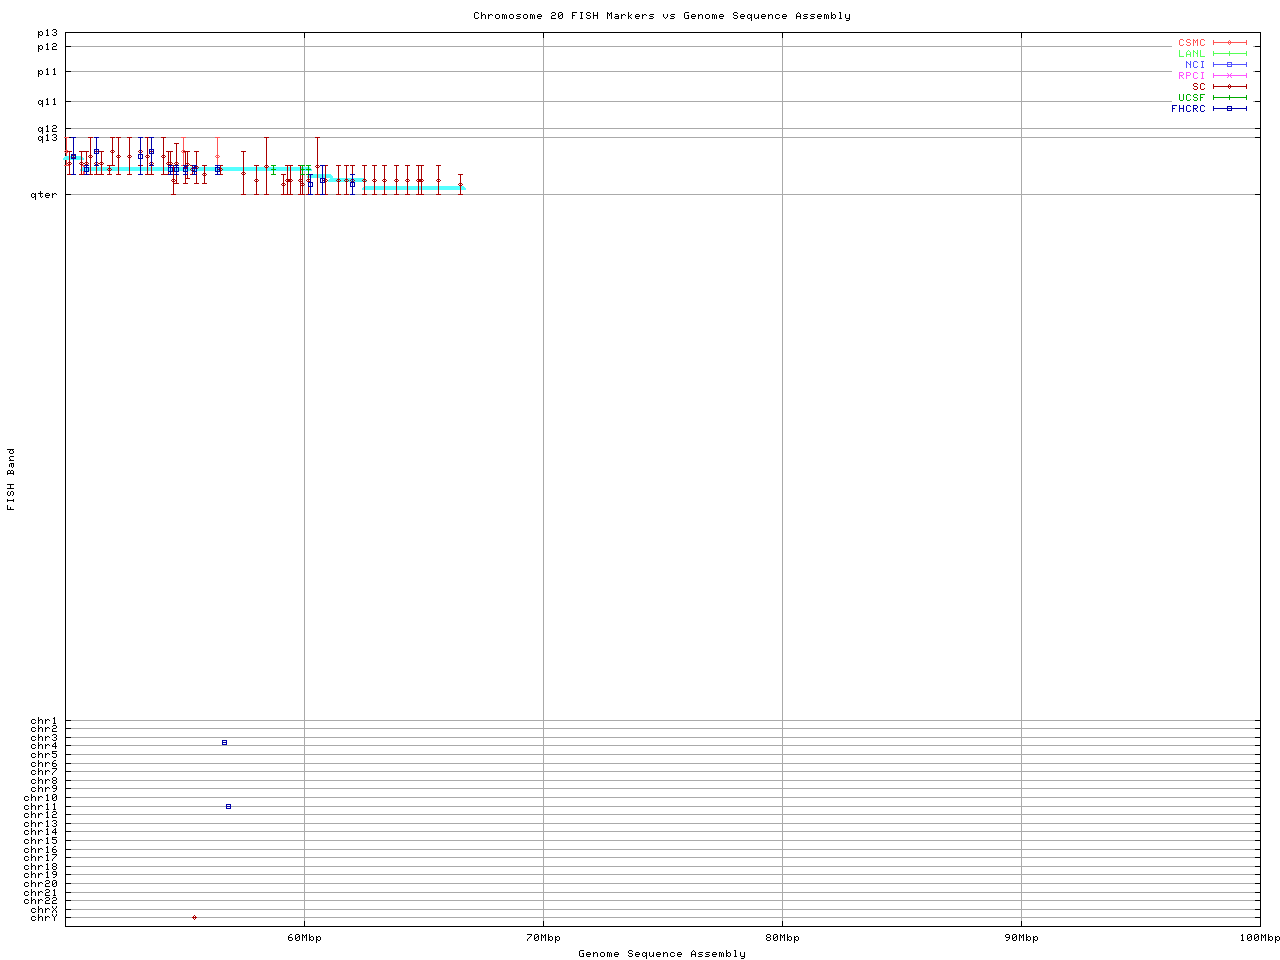The image size is (1280, 960).
Task: Click the CSMC legend marker line
Action: [1229, 43]
